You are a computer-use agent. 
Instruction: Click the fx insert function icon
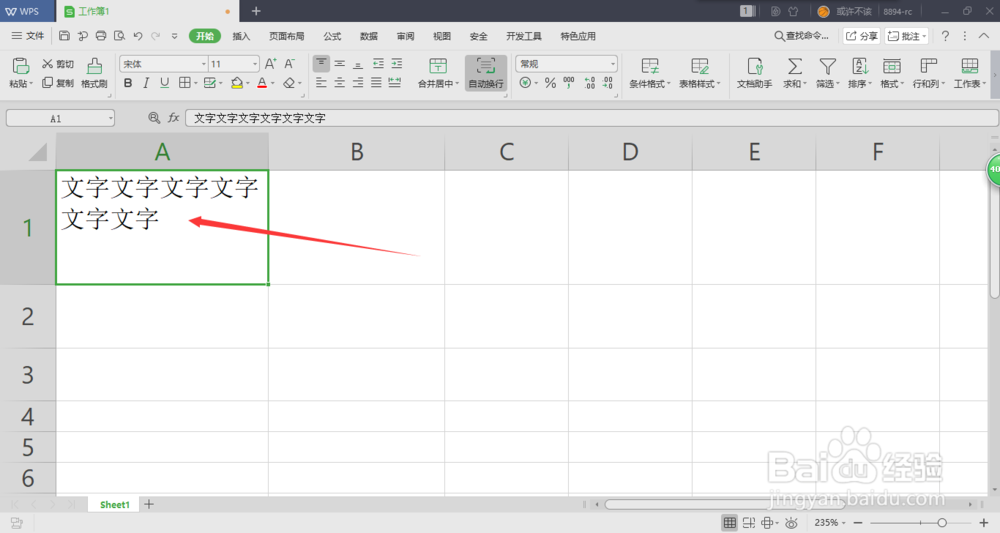pyautogui.click(x=173, y=118)
